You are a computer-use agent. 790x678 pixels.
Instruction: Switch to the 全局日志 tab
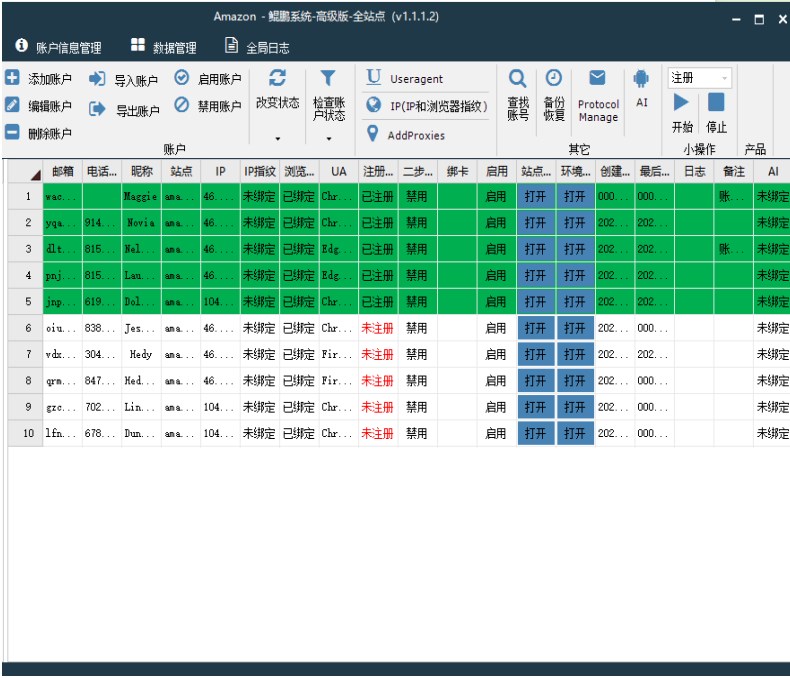coord(257,46)
